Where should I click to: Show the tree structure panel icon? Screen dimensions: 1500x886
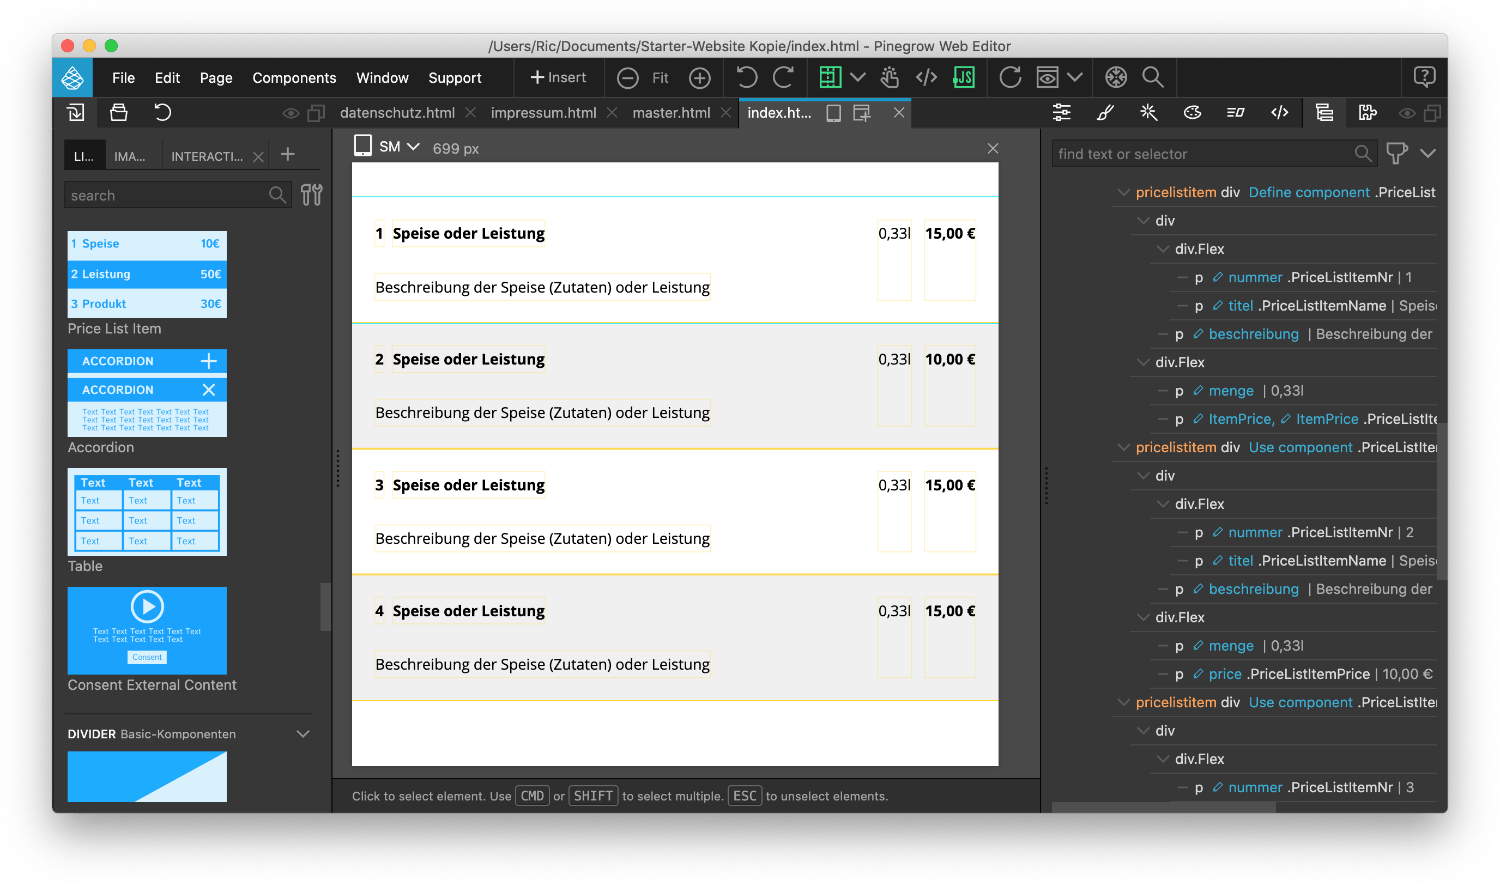(1324, 113)
